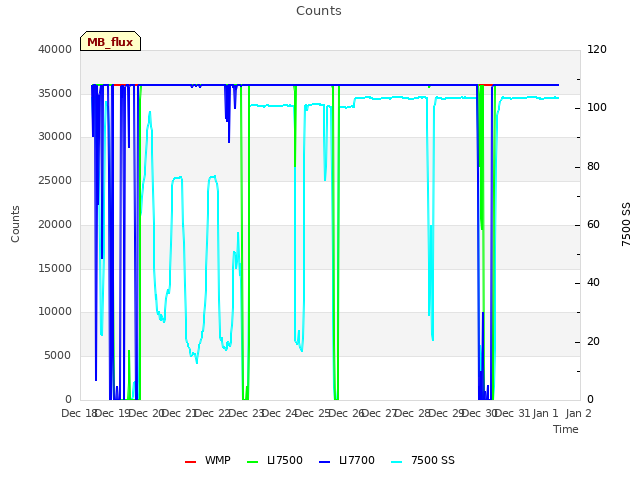Click the 35000 y-axis tick label
The image size is (640, 480).
point(55,93)
